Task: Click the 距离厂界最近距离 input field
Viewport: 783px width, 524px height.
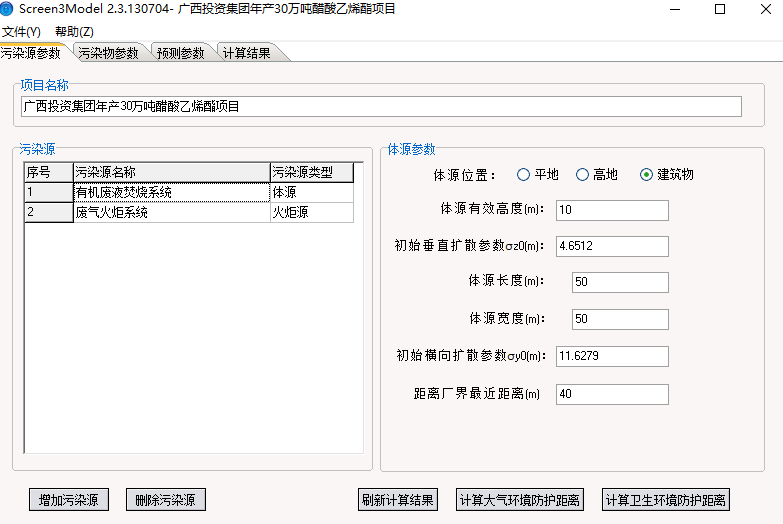Action: 612,394
